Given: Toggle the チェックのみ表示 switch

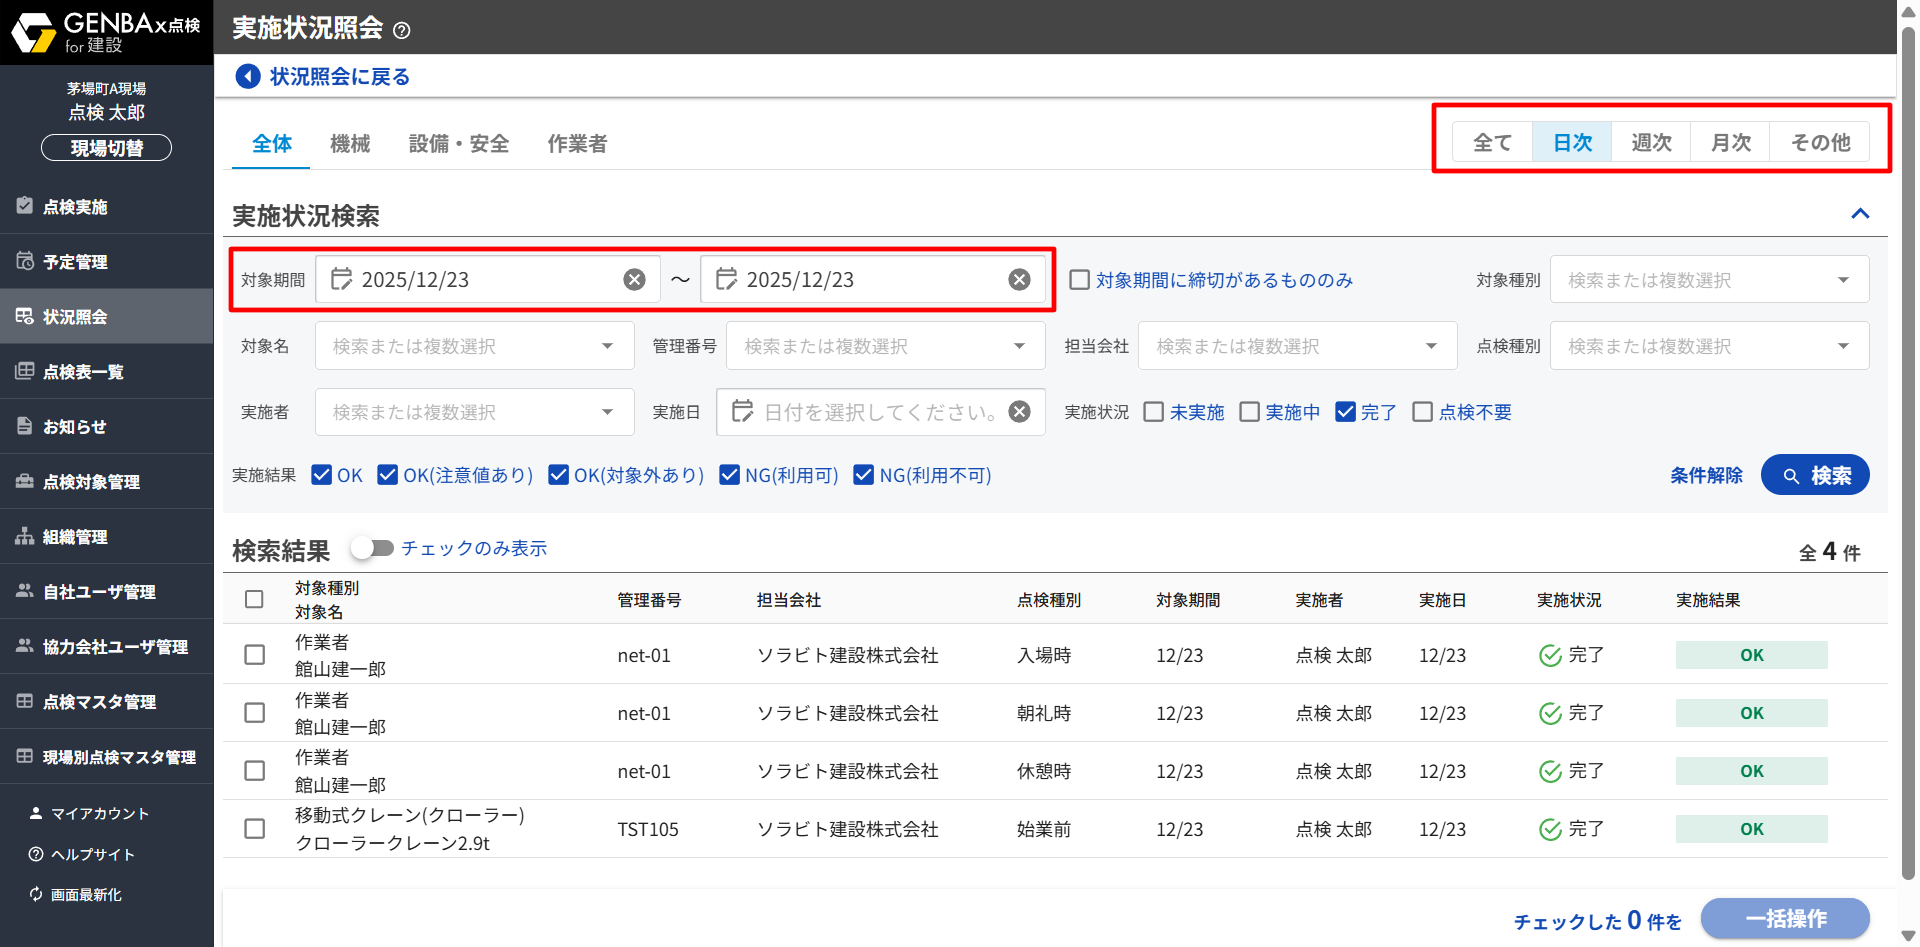Looking at the screenshot, I should point(373,548).
